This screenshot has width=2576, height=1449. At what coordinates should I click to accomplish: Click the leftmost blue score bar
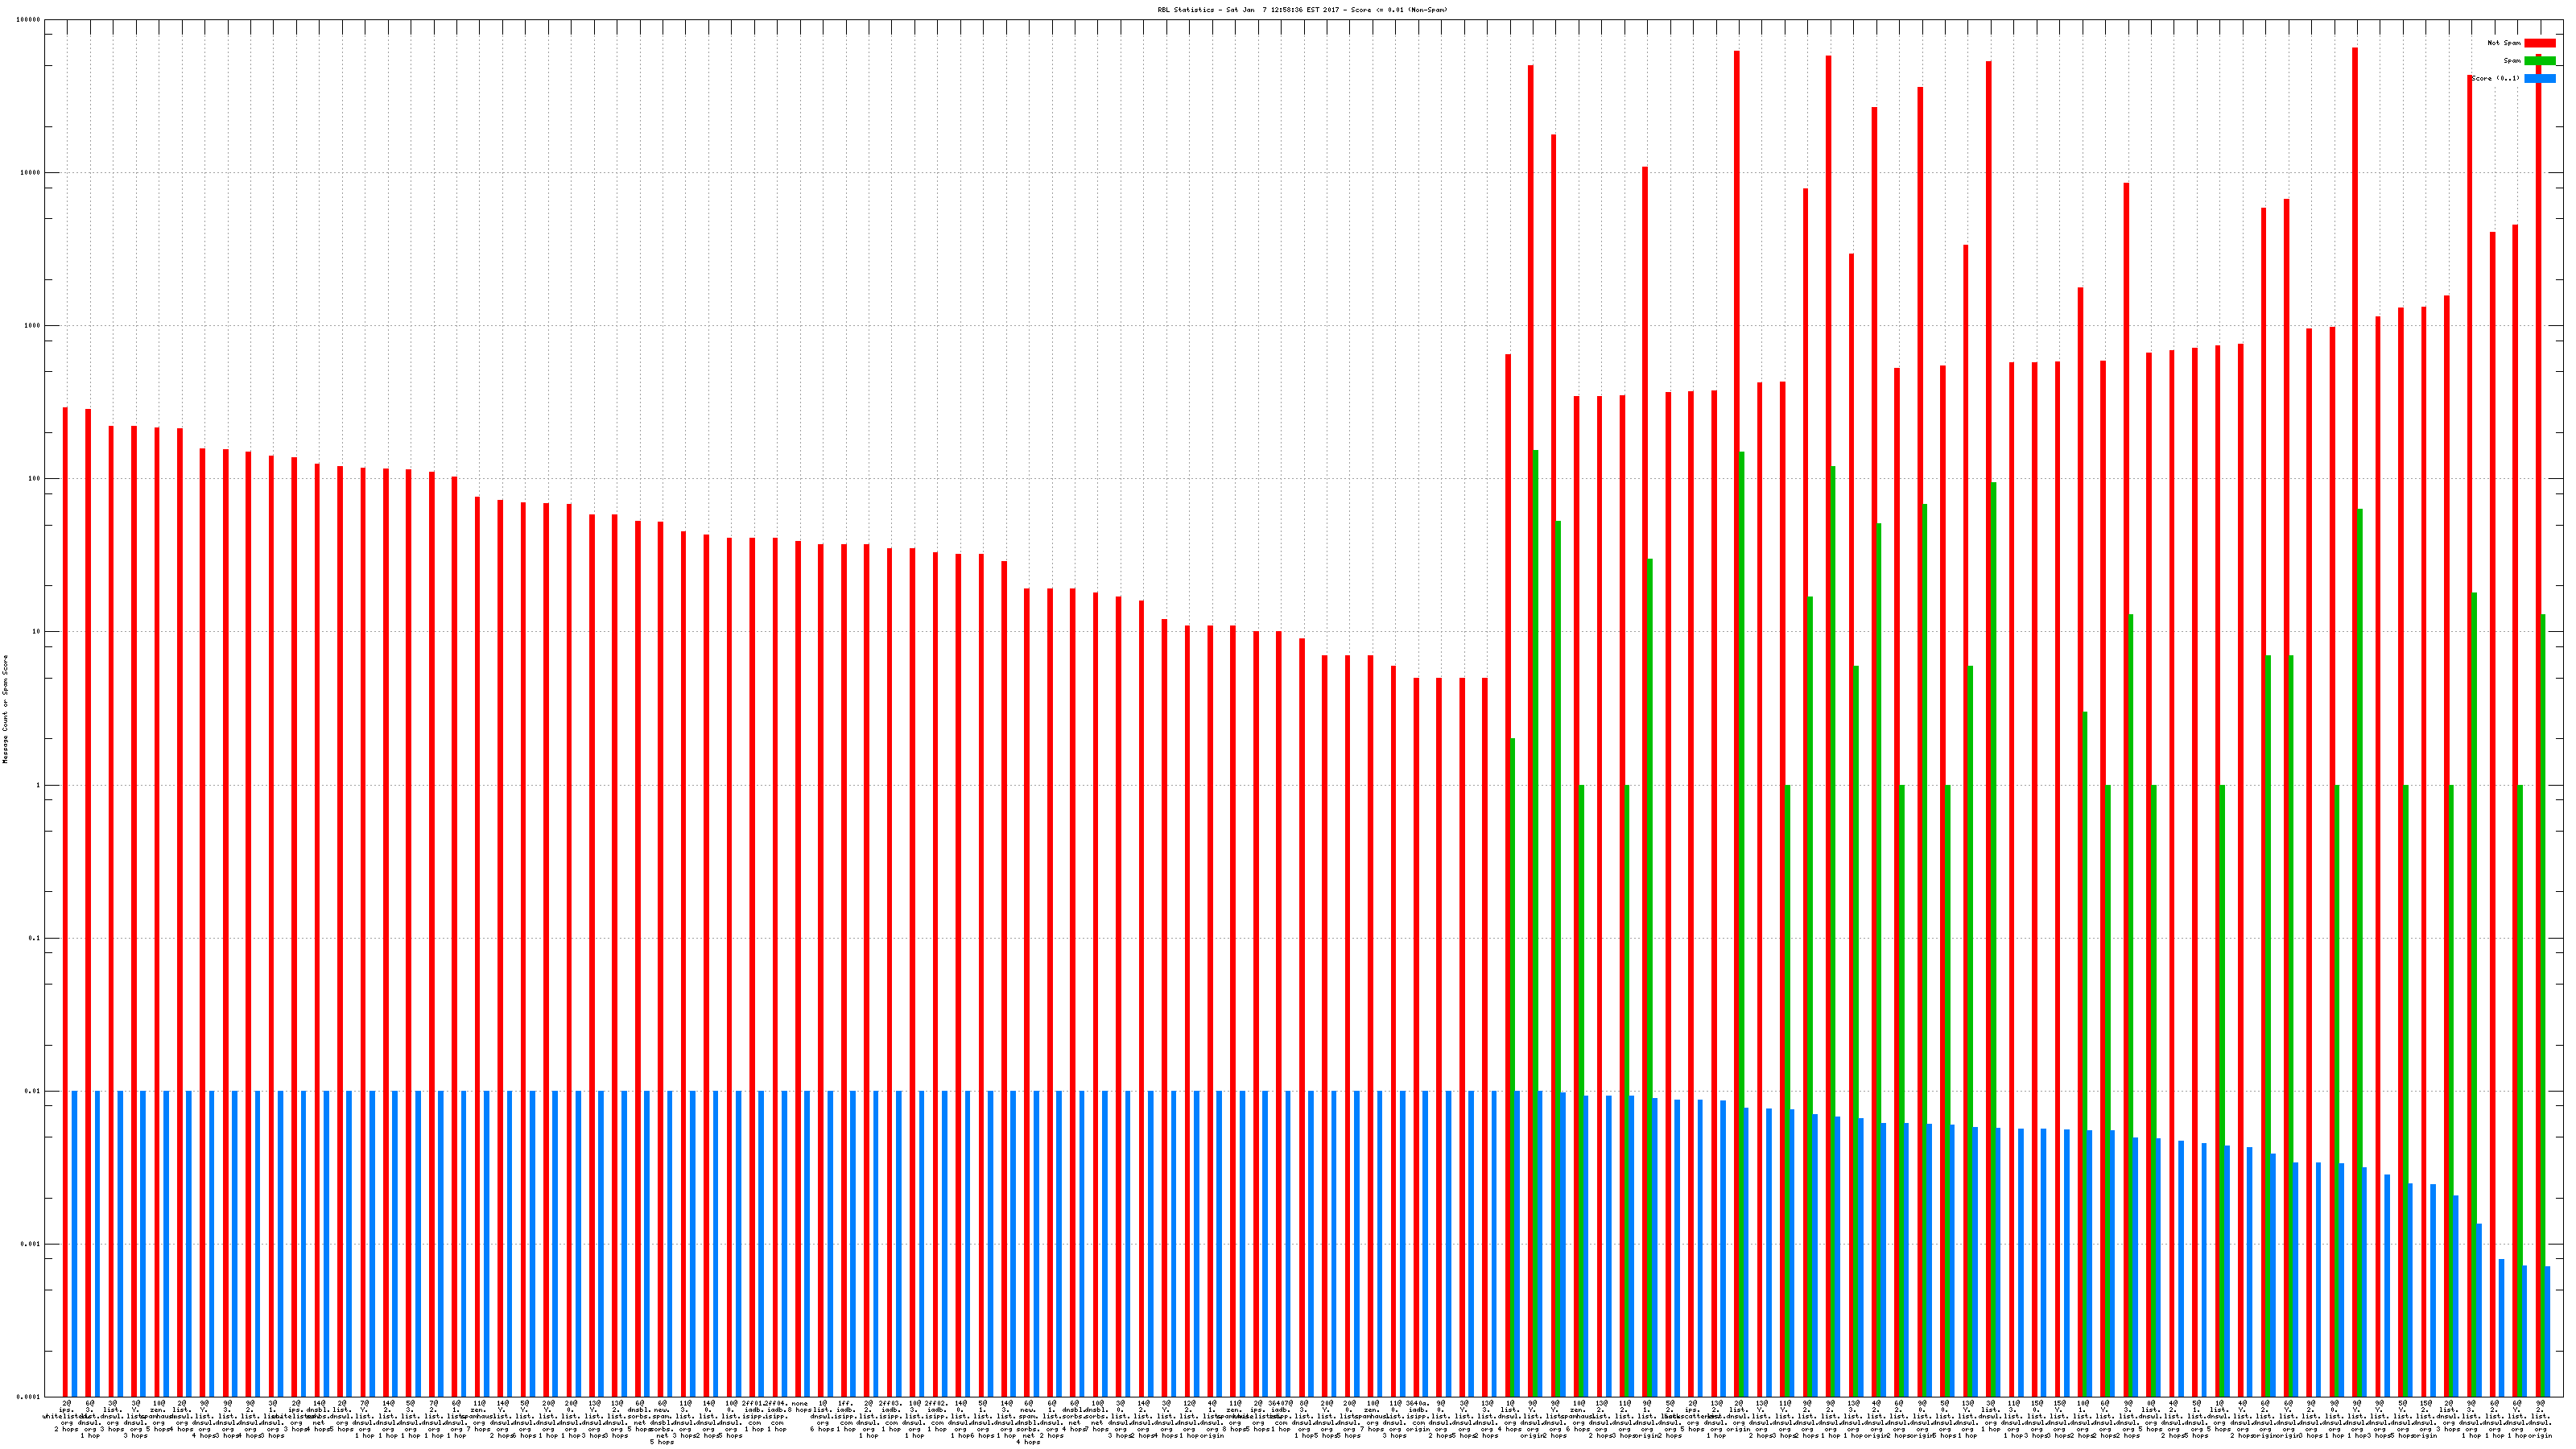[75, 1243]
